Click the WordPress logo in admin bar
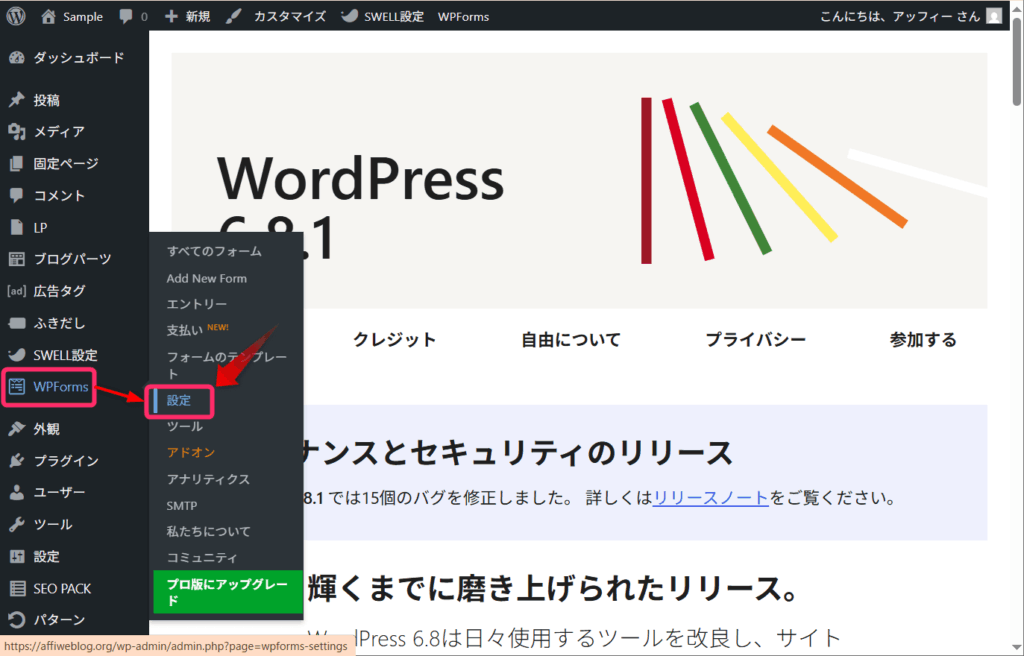Image resolution: width=1024 pixels, height=656 pixels. tap(16, 16)
